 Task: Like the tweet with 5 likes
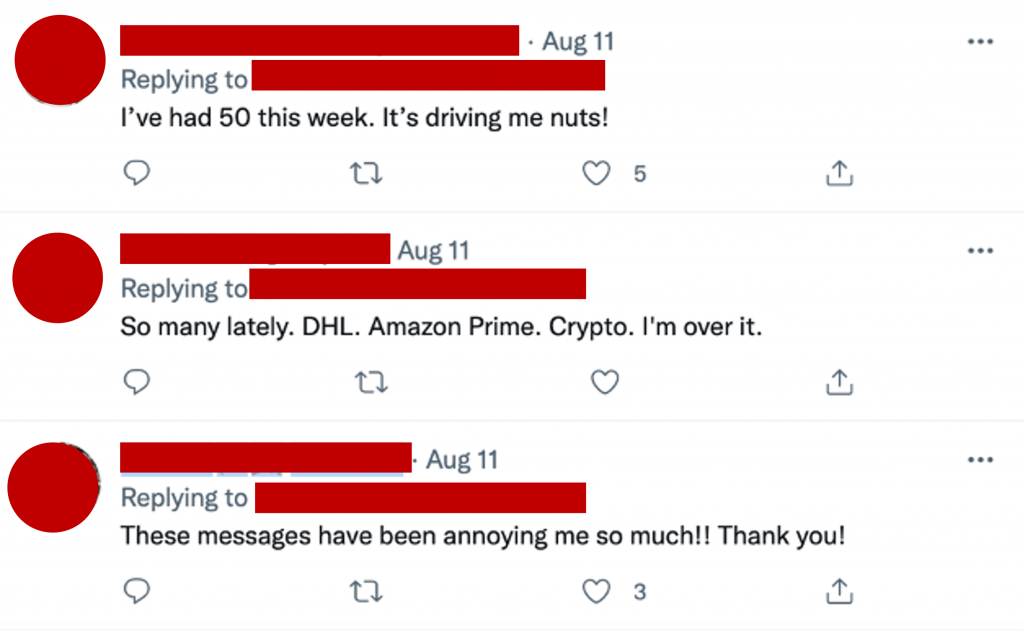(x=597, y=174)
